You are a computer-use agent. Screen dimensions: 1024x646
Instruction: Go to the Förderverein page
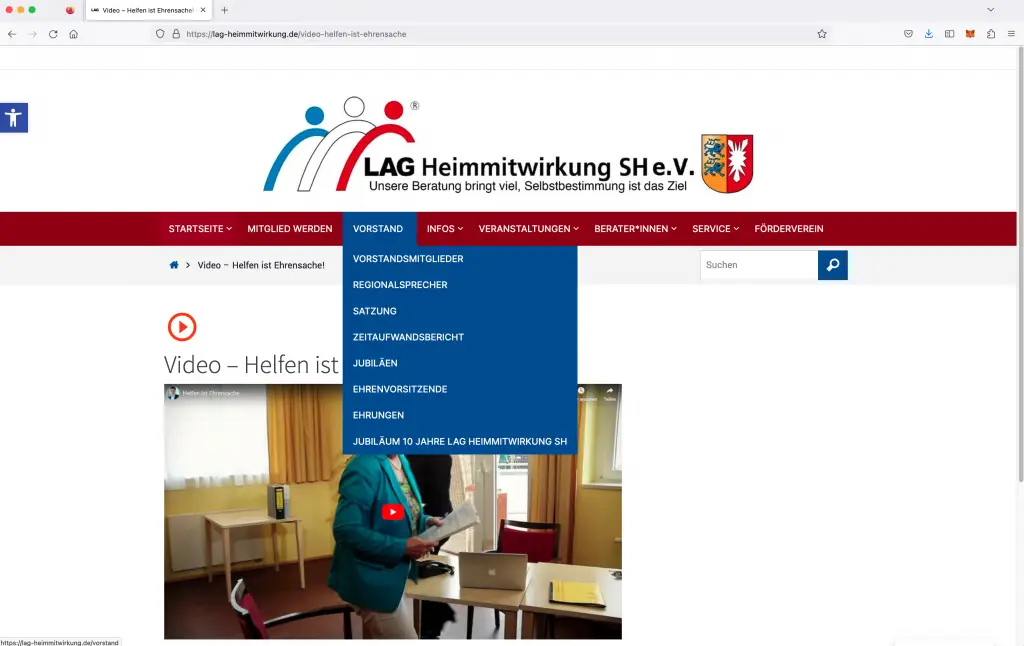click(x=789, y=229)
